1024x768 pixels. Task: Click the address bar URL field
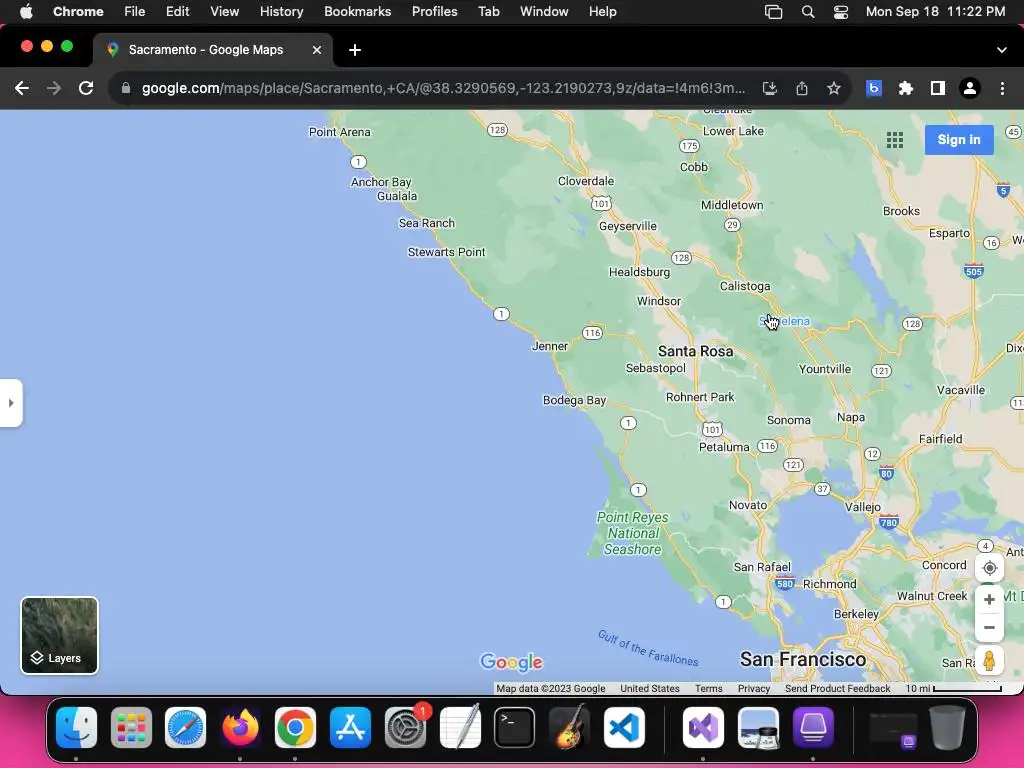pos(443,88)
